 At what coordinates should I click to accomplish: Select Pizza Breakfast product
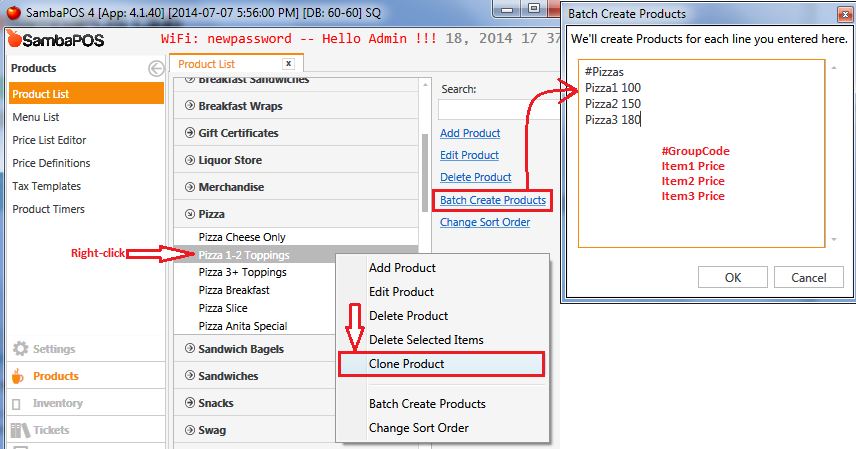(234, 290)
